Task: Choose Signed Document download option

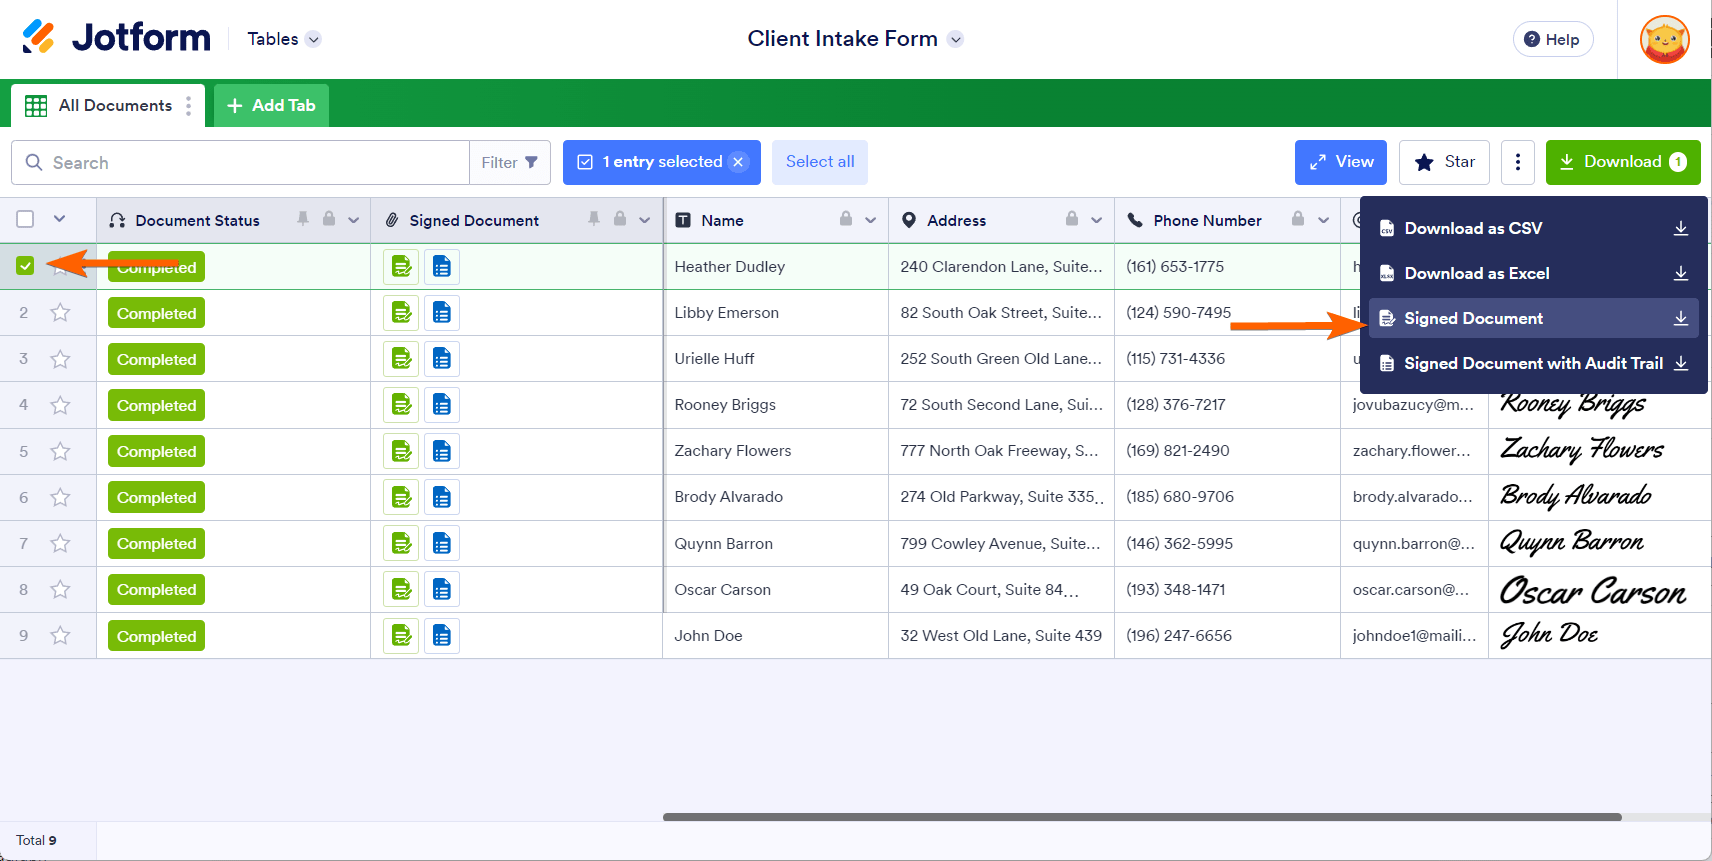Action: pyautogui.click(x=1533, y=318)
